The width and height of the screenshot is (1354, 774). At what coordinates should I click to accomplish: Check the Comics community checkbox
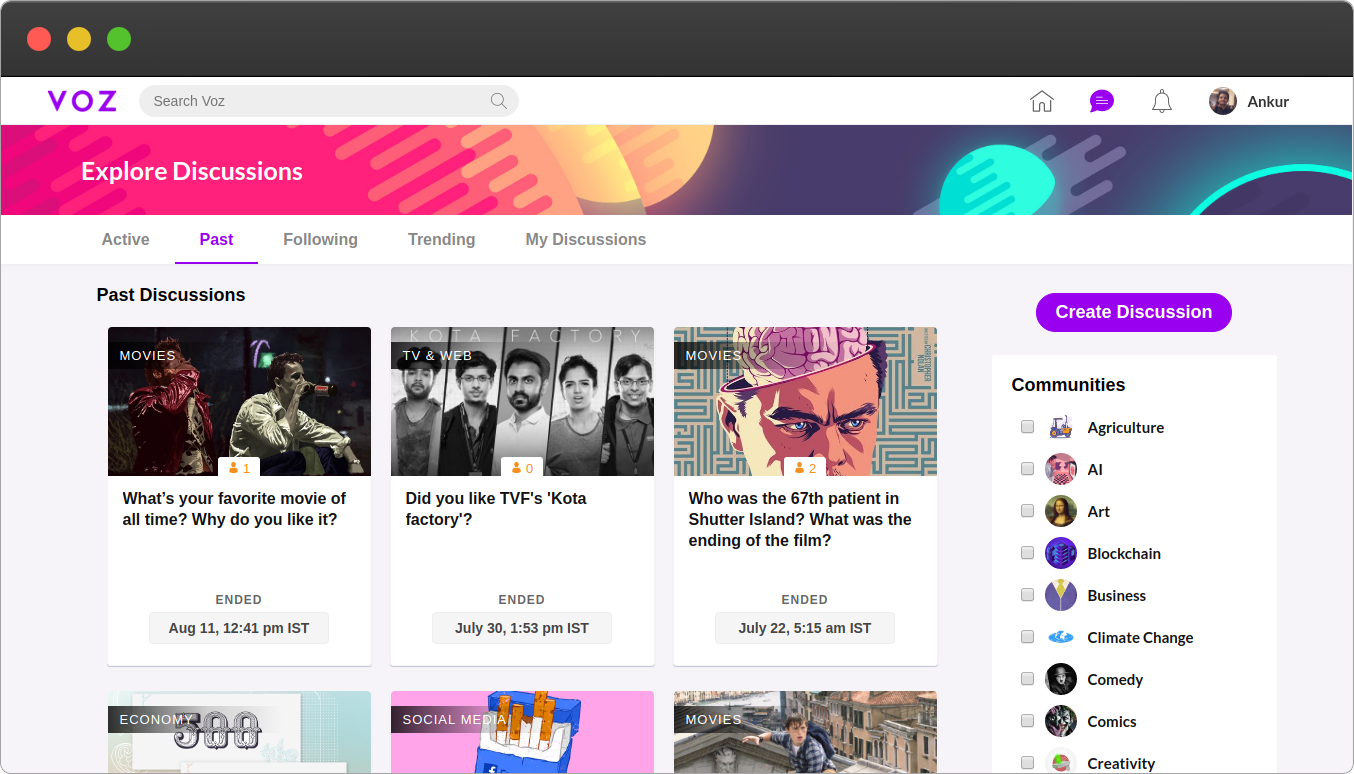[x=1027, y=721]
